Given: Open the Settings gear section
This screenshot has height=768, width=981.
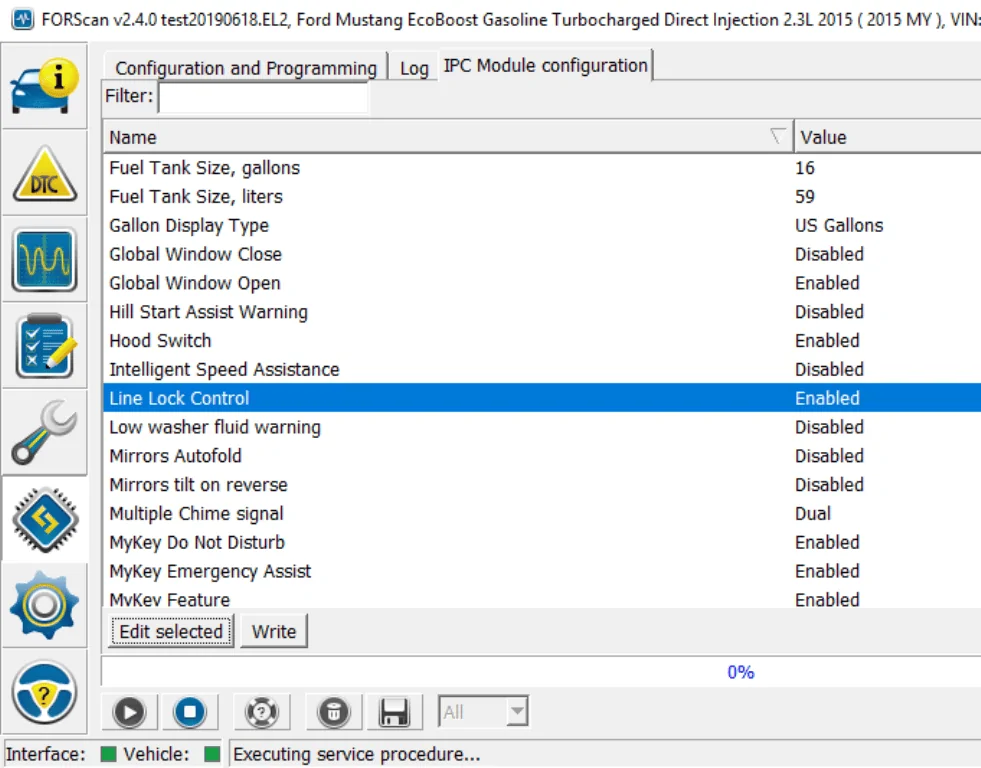Looking at the screenshot, I should [44, 605].
